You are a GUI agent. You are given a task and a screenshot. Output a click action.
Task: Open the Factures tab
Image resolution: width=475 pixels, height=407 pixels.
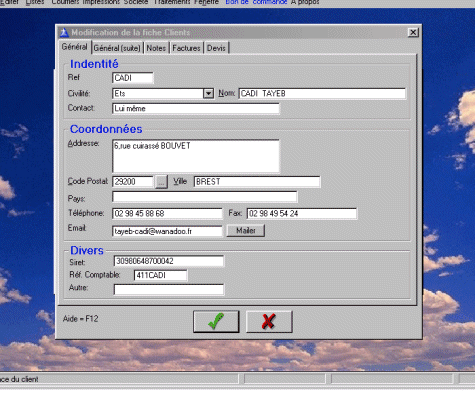click(186, 48)
